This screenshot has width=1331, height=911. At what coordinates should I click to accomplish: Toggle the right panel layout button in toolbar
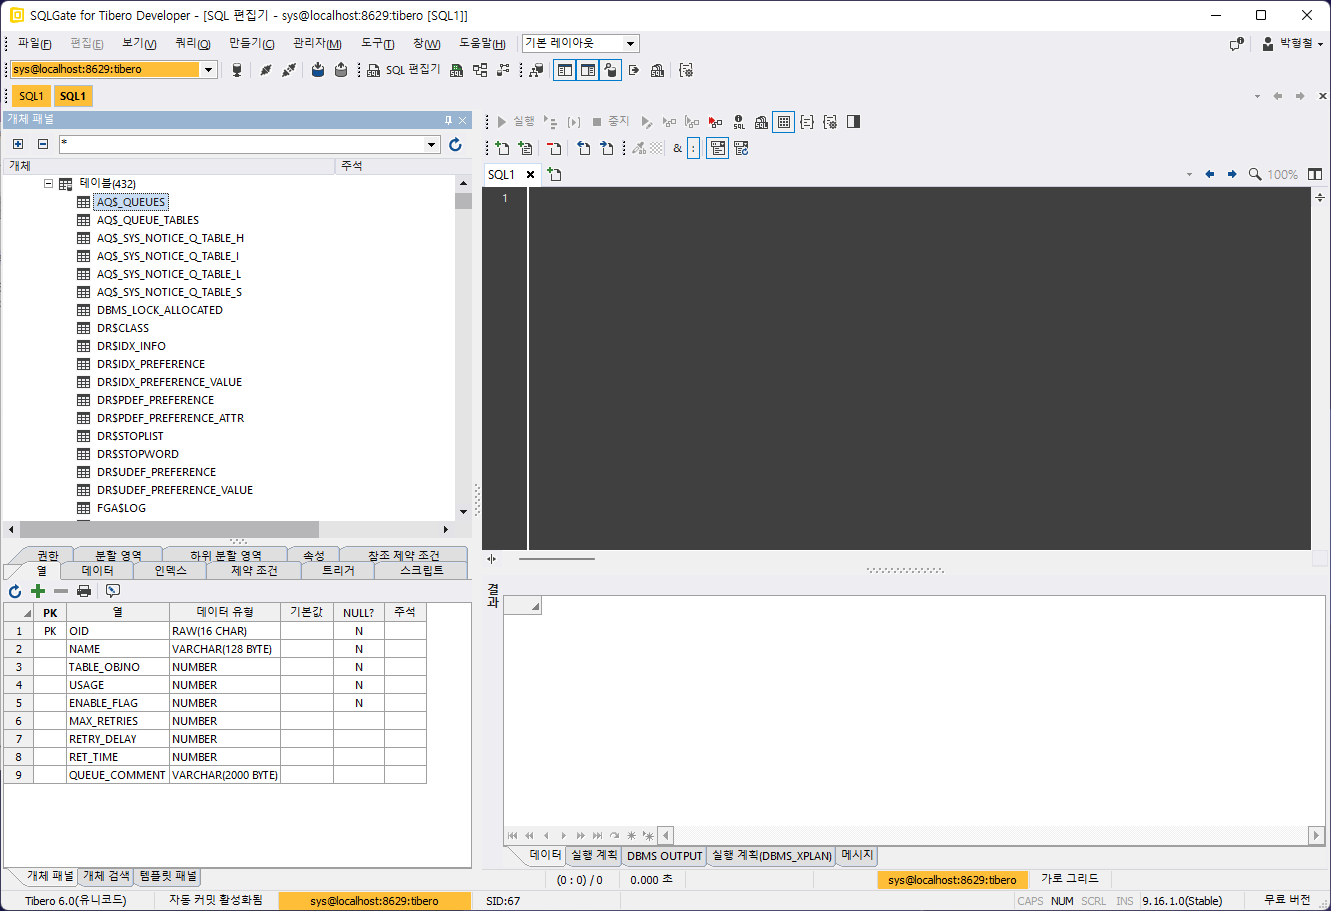[588, 70]
